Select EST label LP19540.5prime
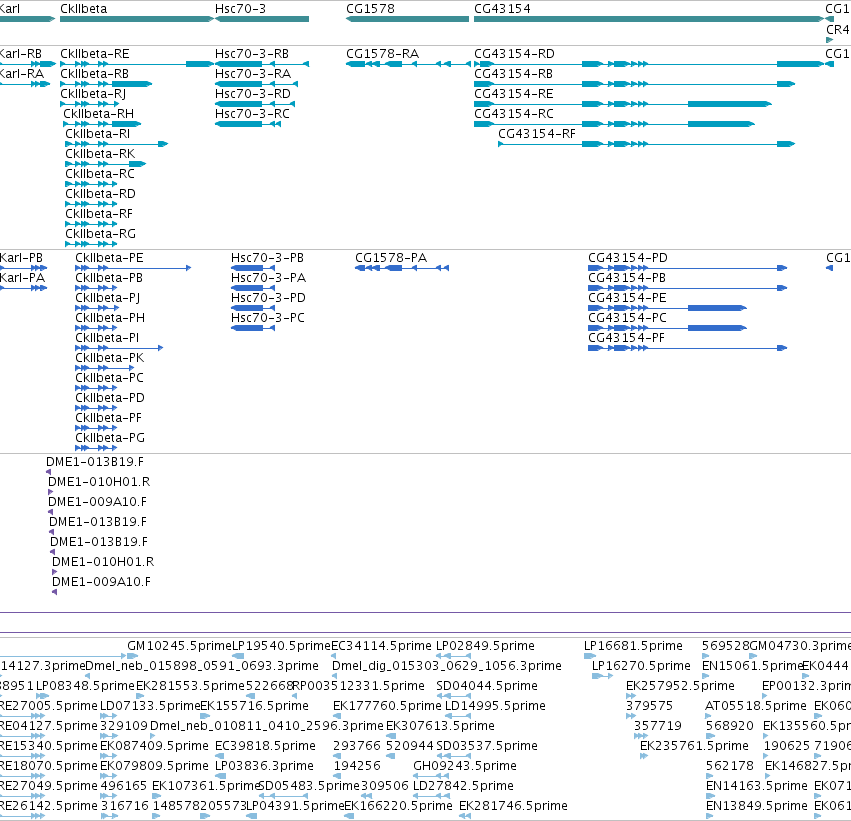Image resolution: width=851 pixels, height=821 pixels. [281, 646]
